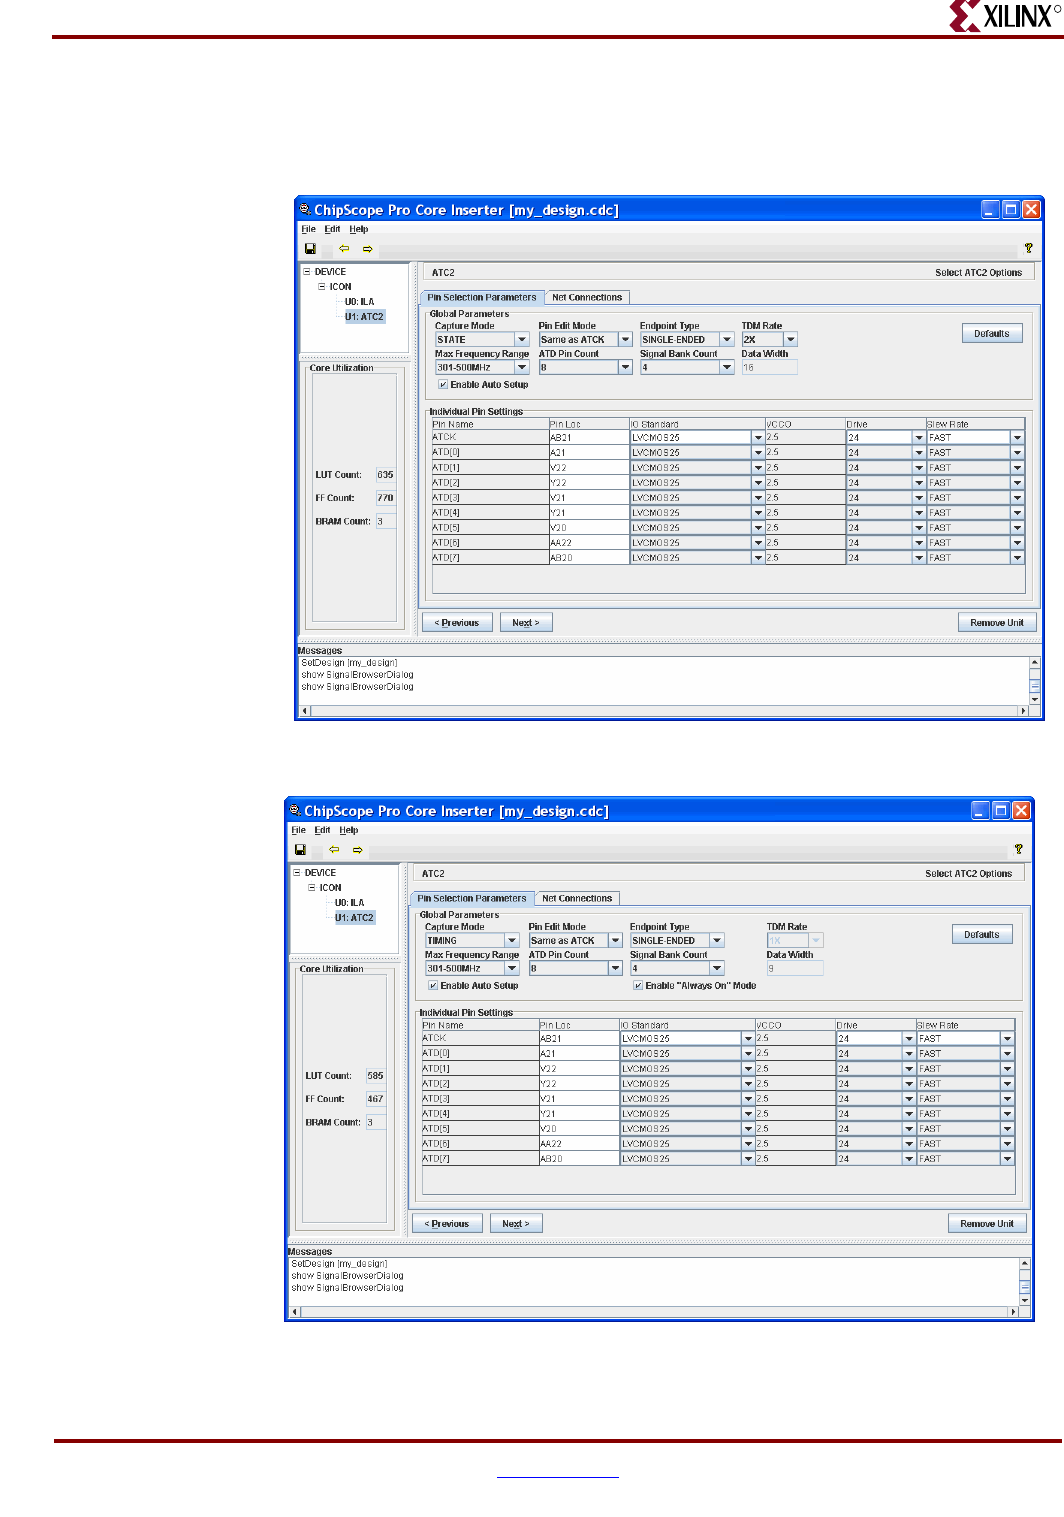Click the IO Standard column header in the STATE-mode window
Screen dimensions: 1064x1517
tap(697, 424)
